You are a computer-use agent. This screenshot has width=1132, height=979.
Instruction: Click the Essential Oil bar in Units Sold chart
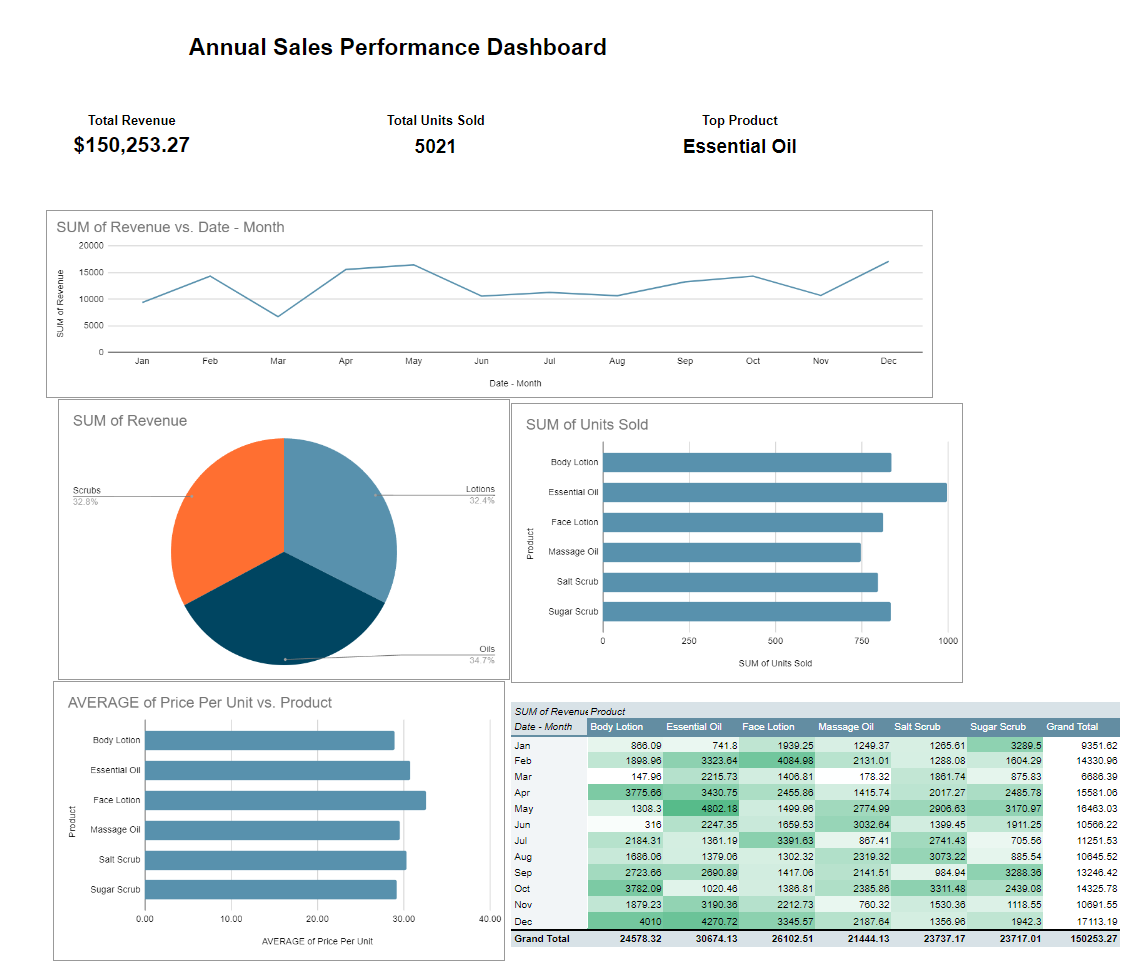[x=775, y=492]
